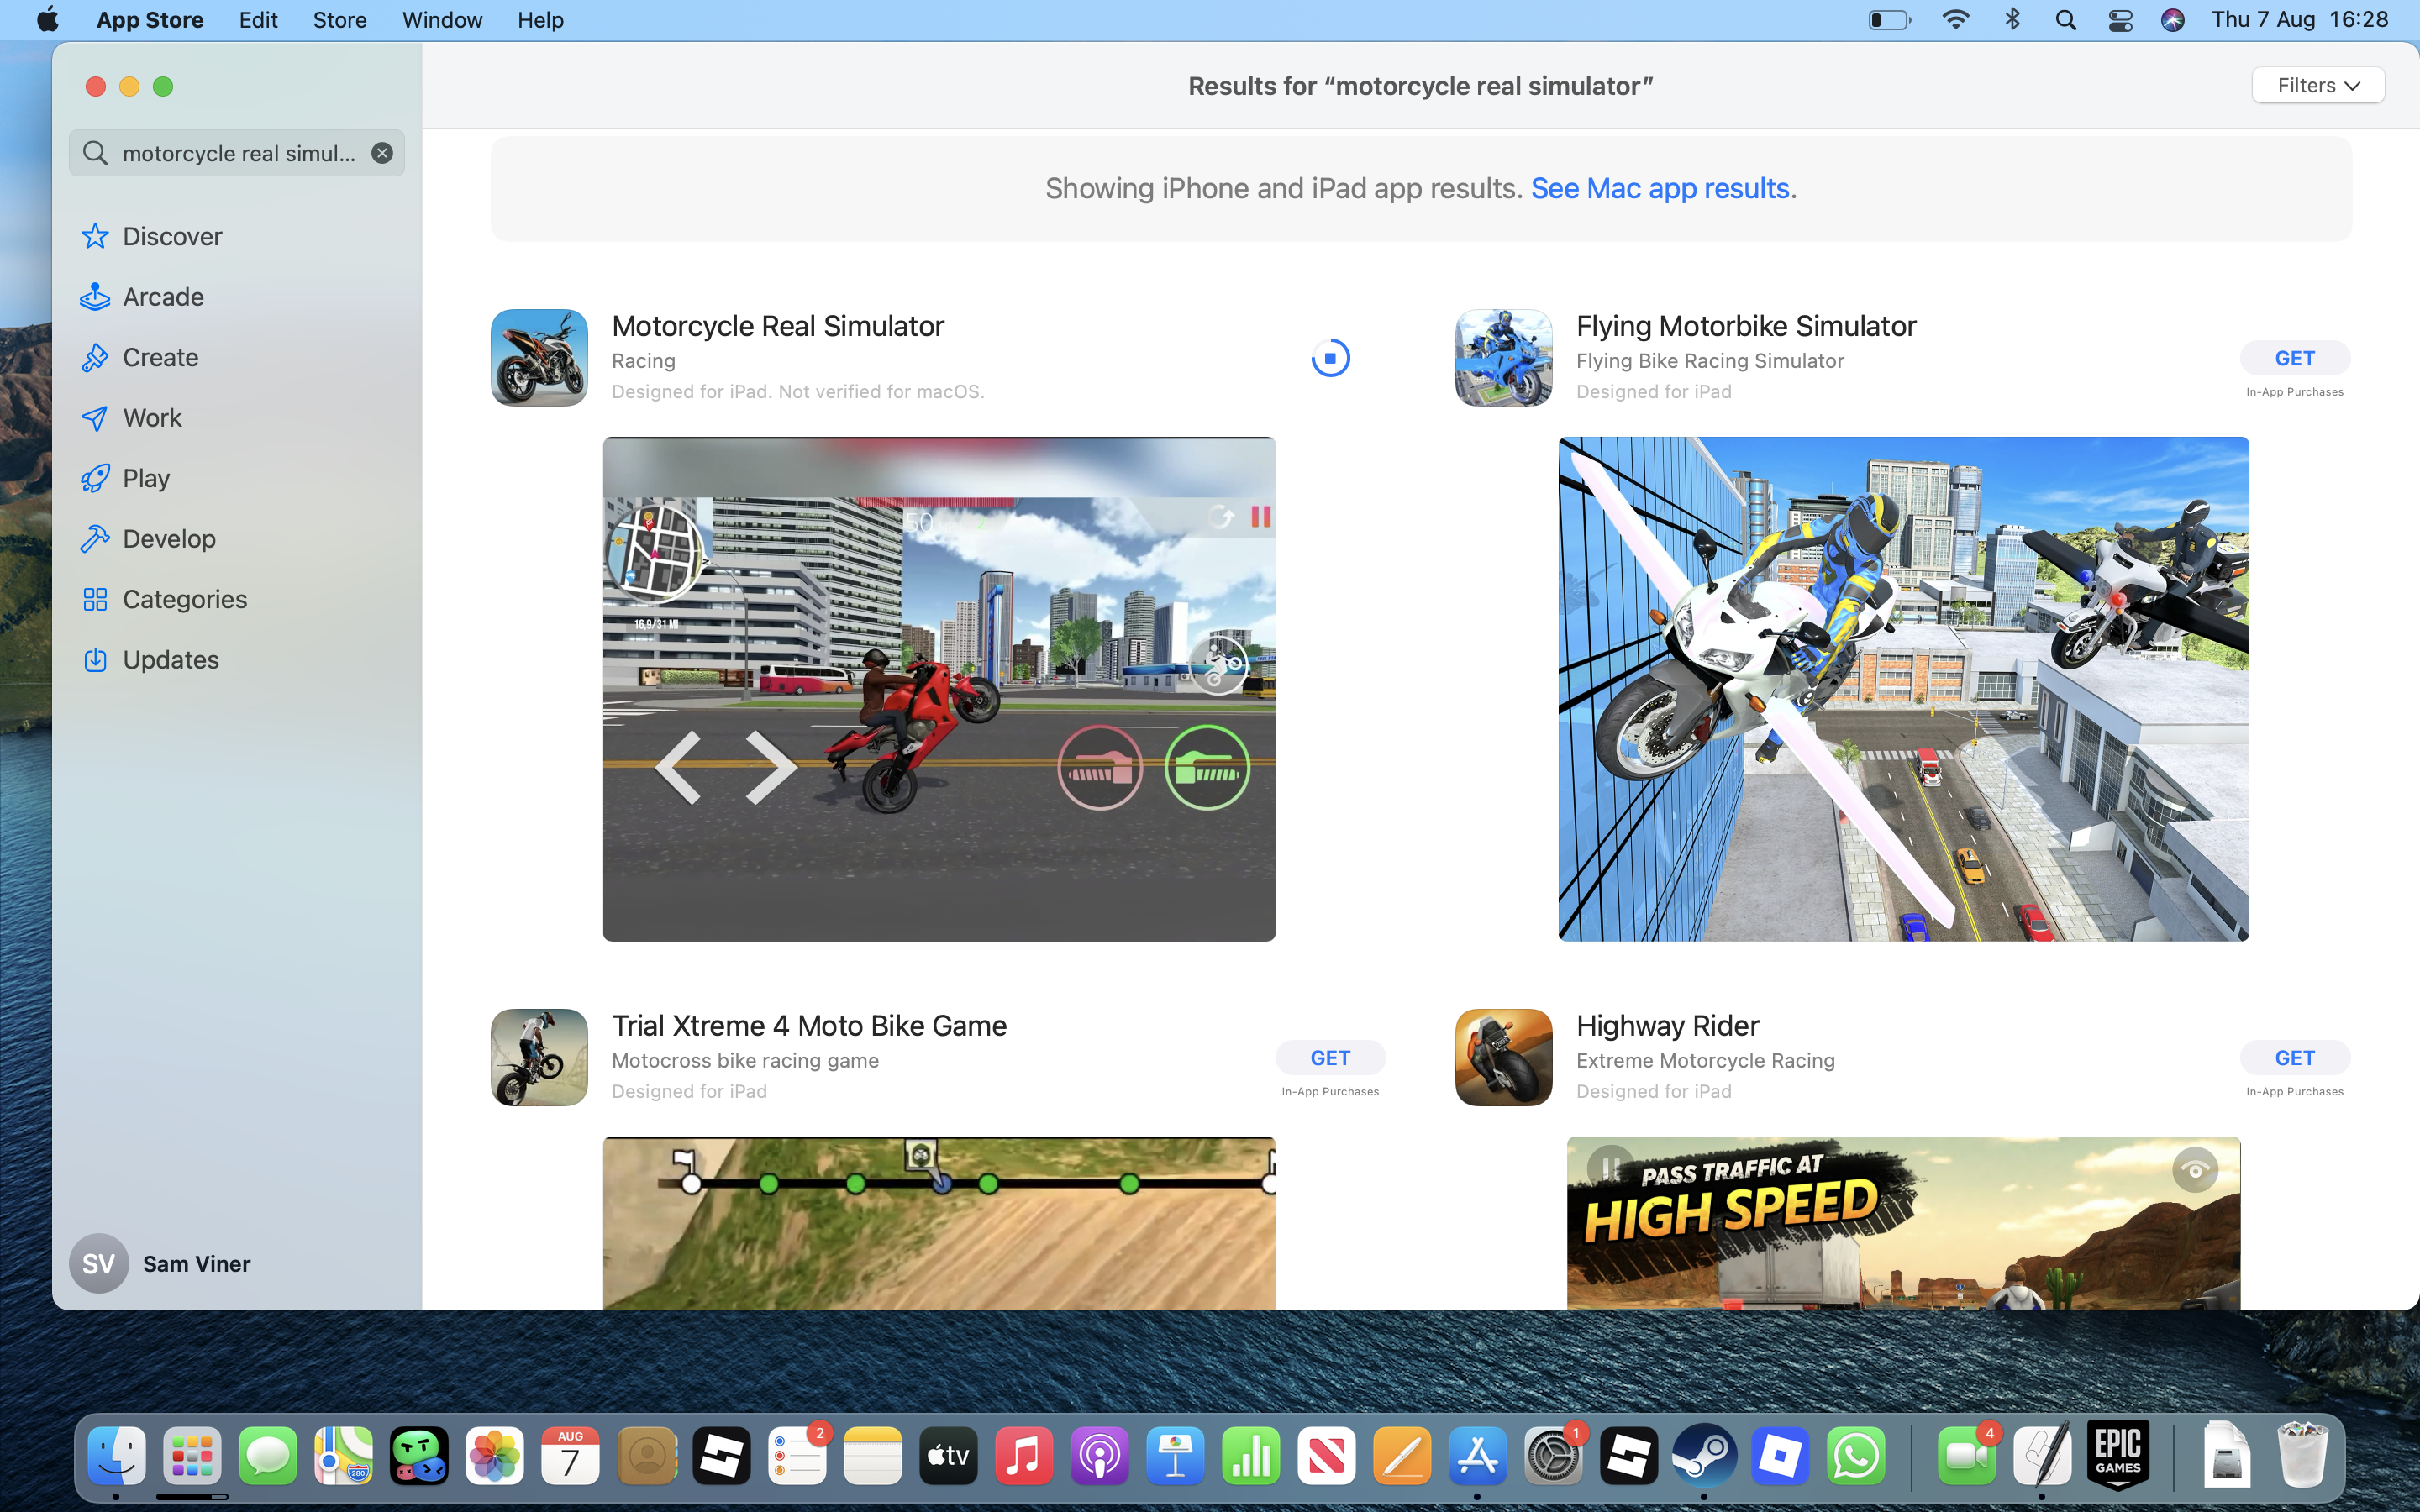This screenshot has width=2420, height=1512.
Task: Click the Highway Rider app icon
Action: pyautogui.click(x=1504, y=1058)
